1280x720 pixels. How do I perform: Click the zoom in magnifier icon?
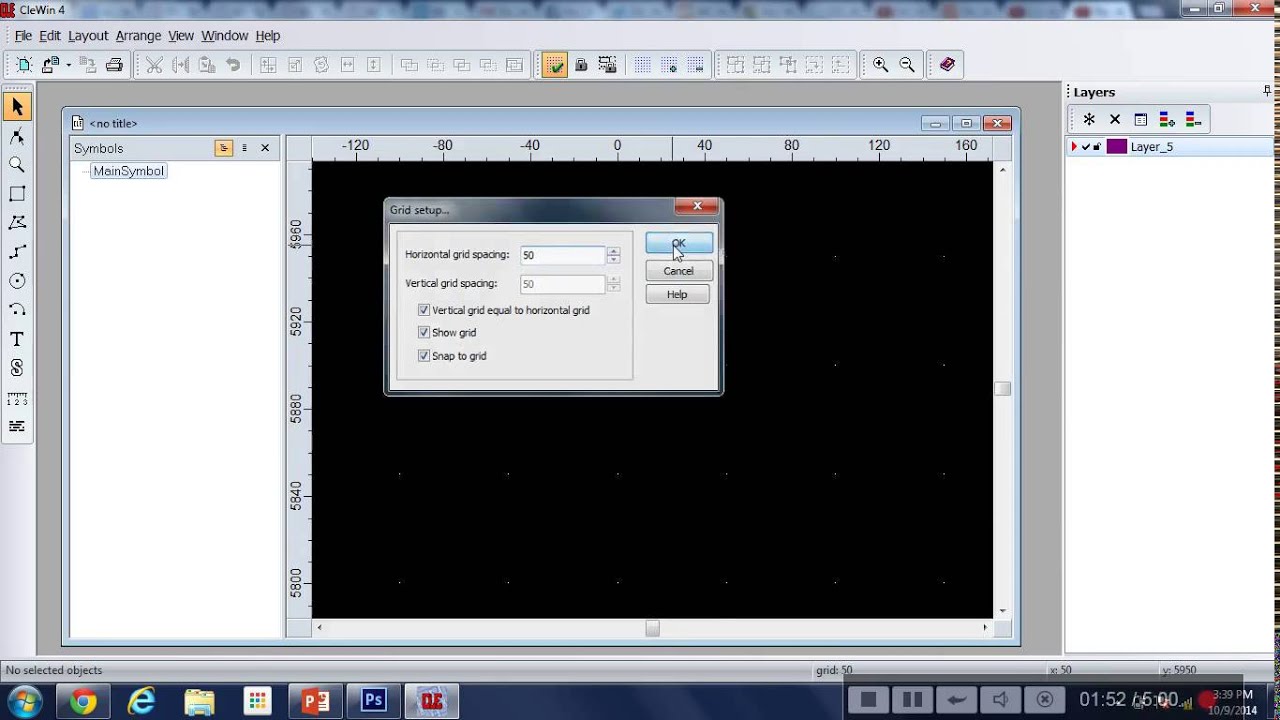click(880, 65)
